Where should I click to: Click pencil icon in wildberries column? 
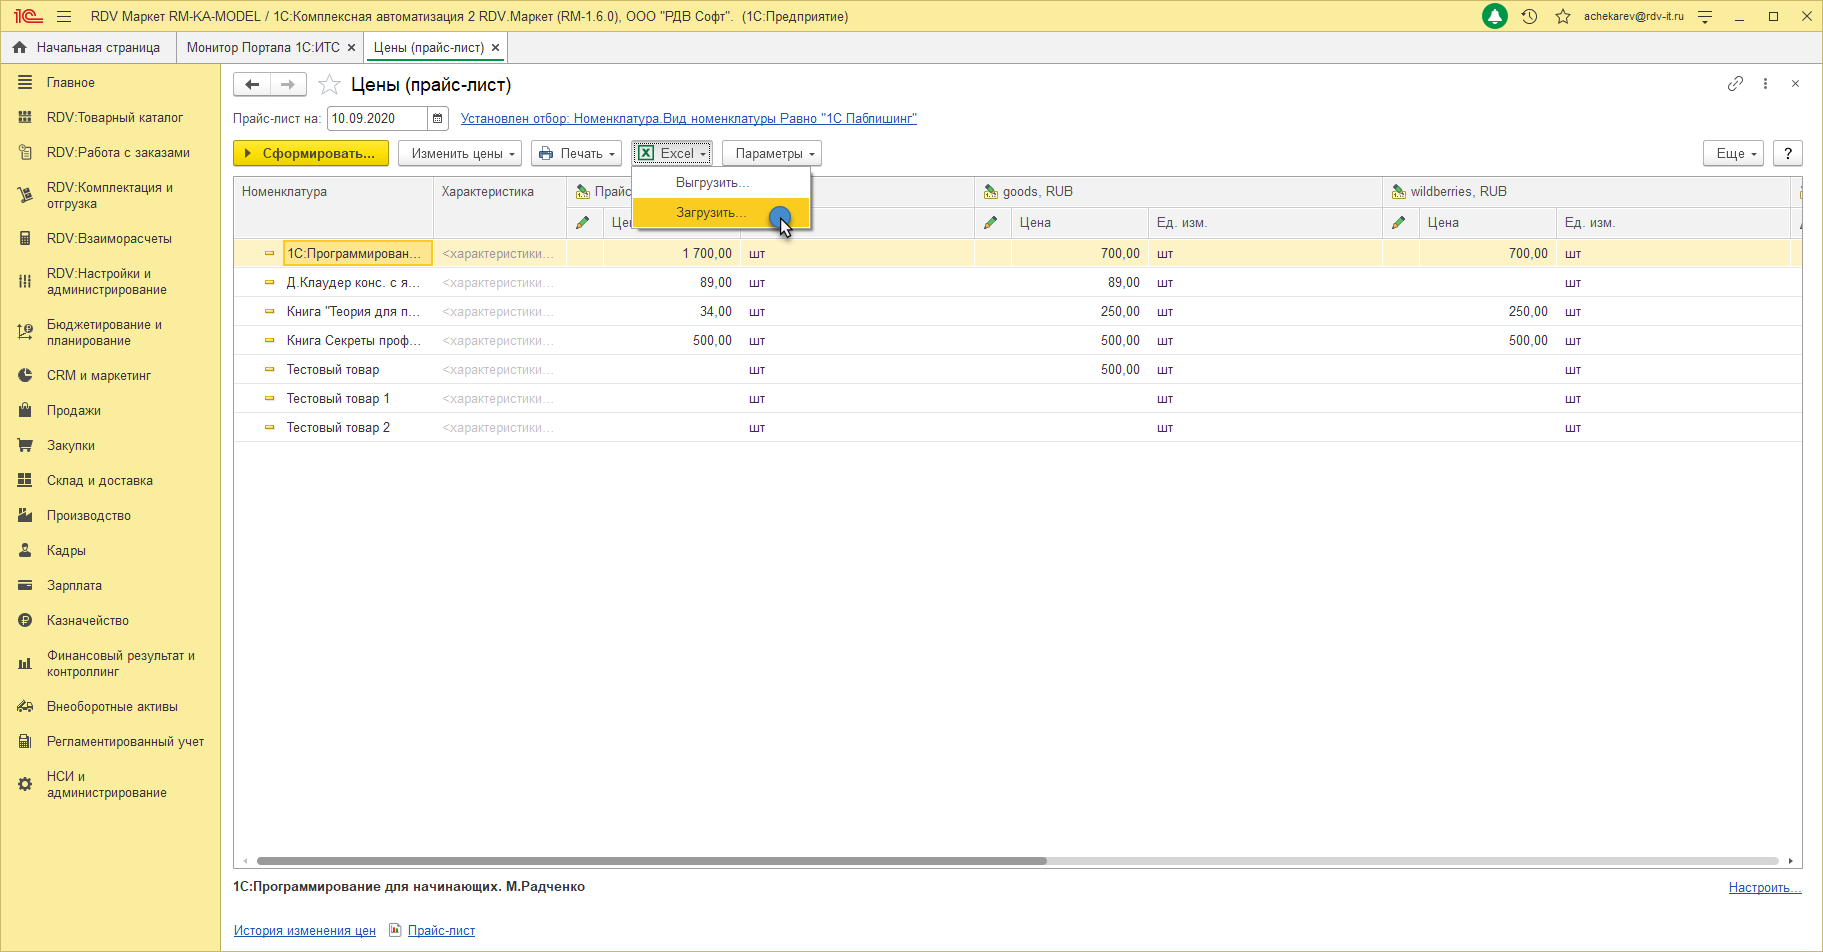pos(1399,223)
